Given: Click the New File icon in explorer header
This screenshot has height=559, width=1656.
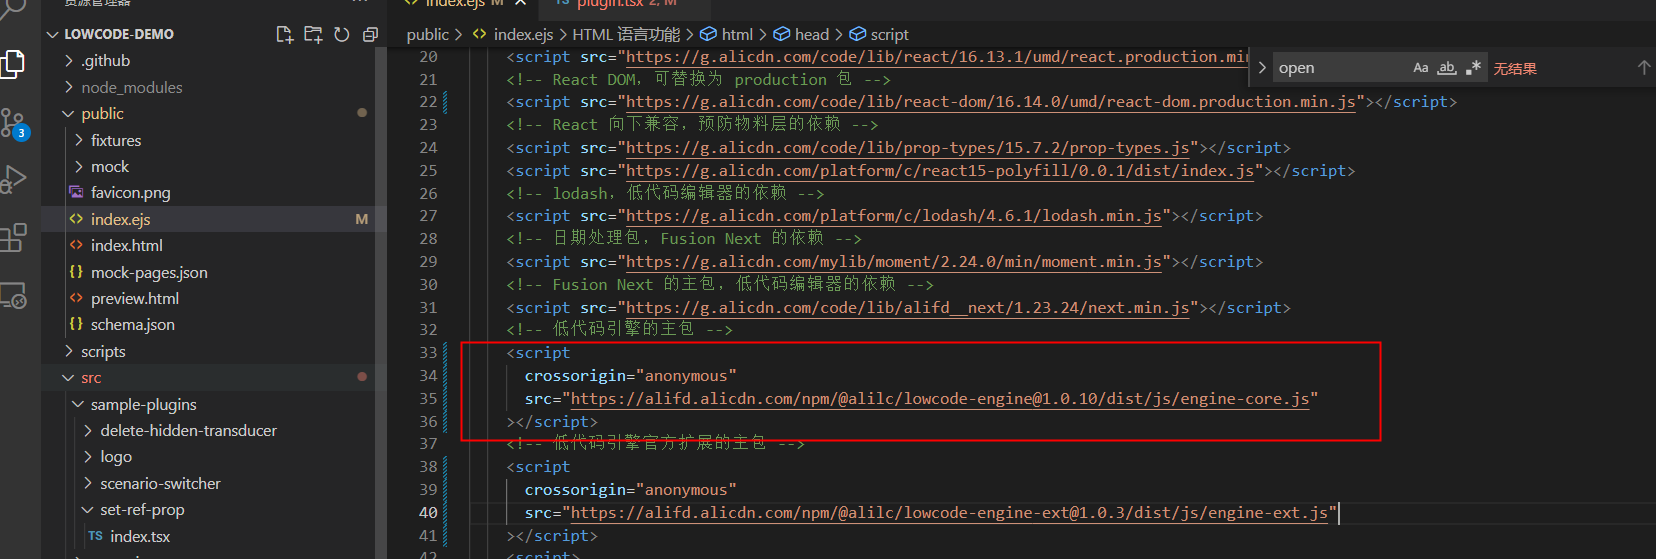Looking at the screenshot, I should point(285,34).
